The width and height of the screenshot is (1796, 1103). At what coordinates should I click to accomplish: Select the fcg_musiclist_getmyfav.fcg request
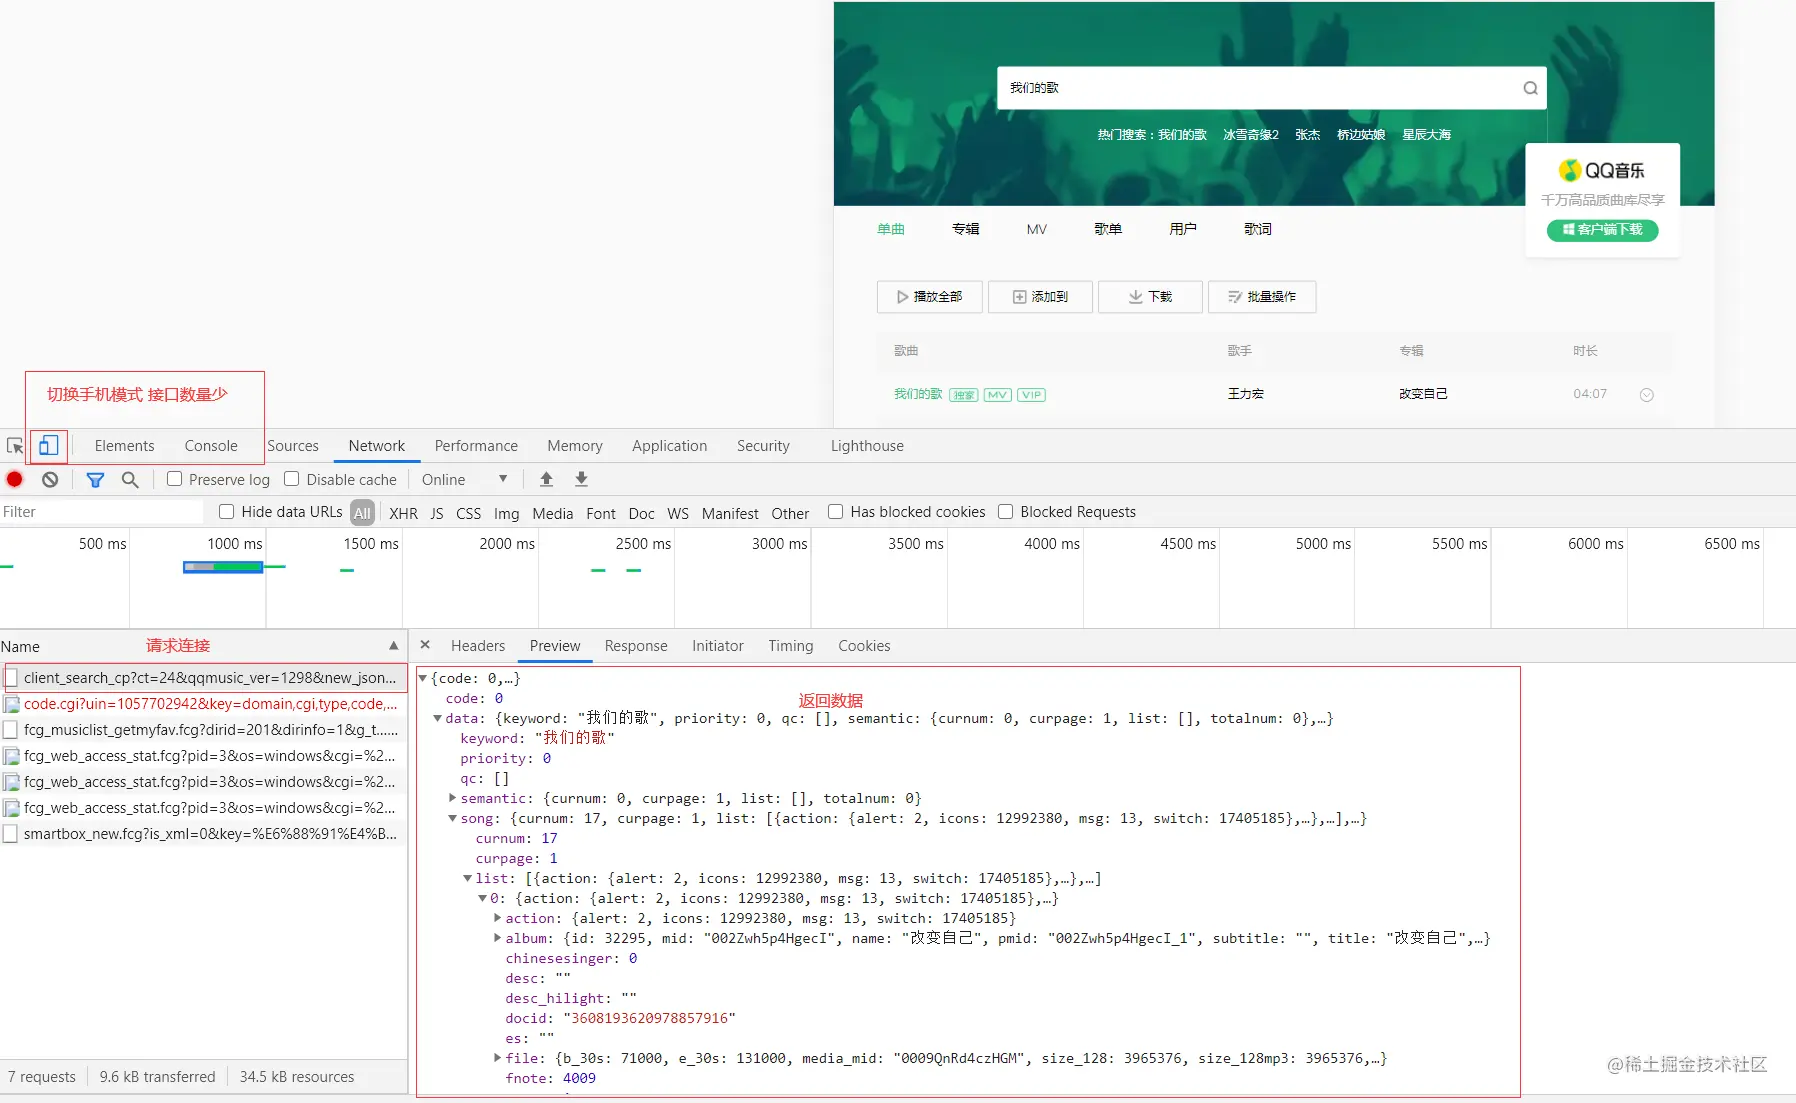[204, 730]
